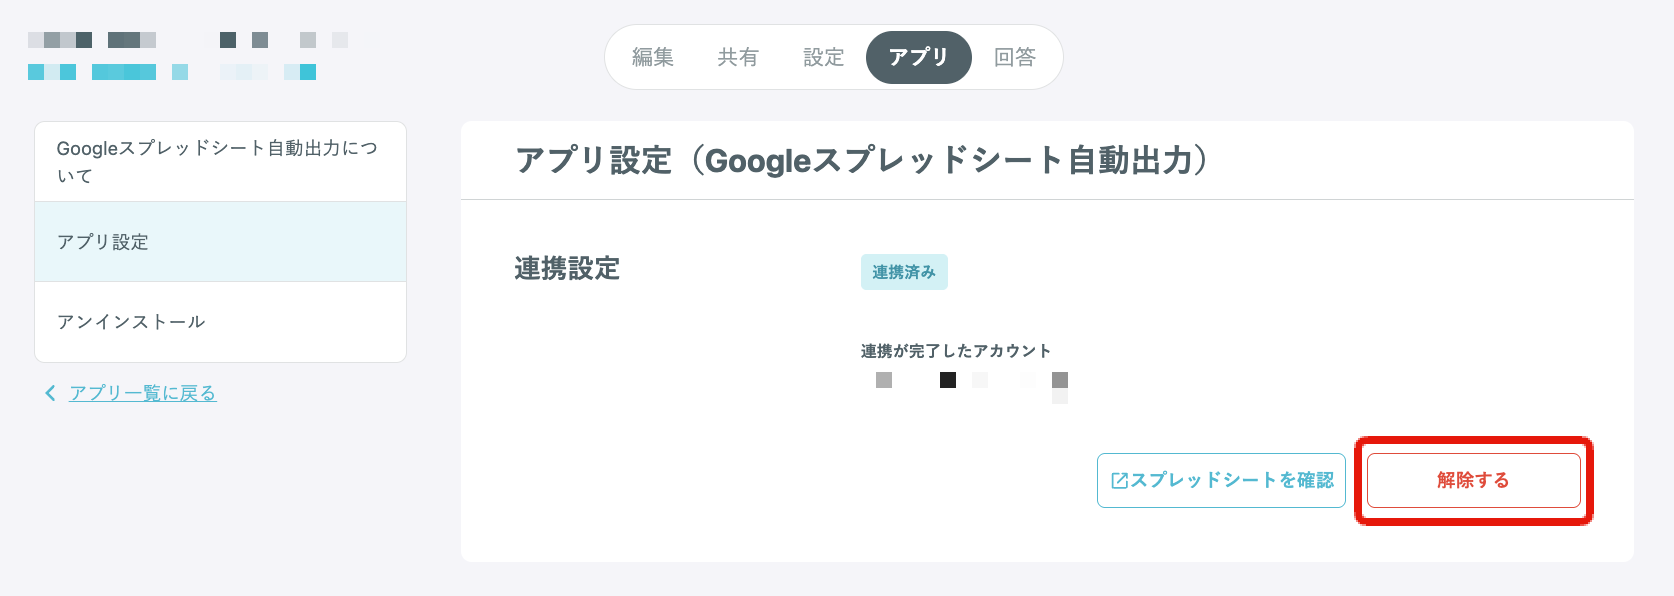Click the アプリ一覧に戻る link
The image size is (1674, 596).
(143, 393)
